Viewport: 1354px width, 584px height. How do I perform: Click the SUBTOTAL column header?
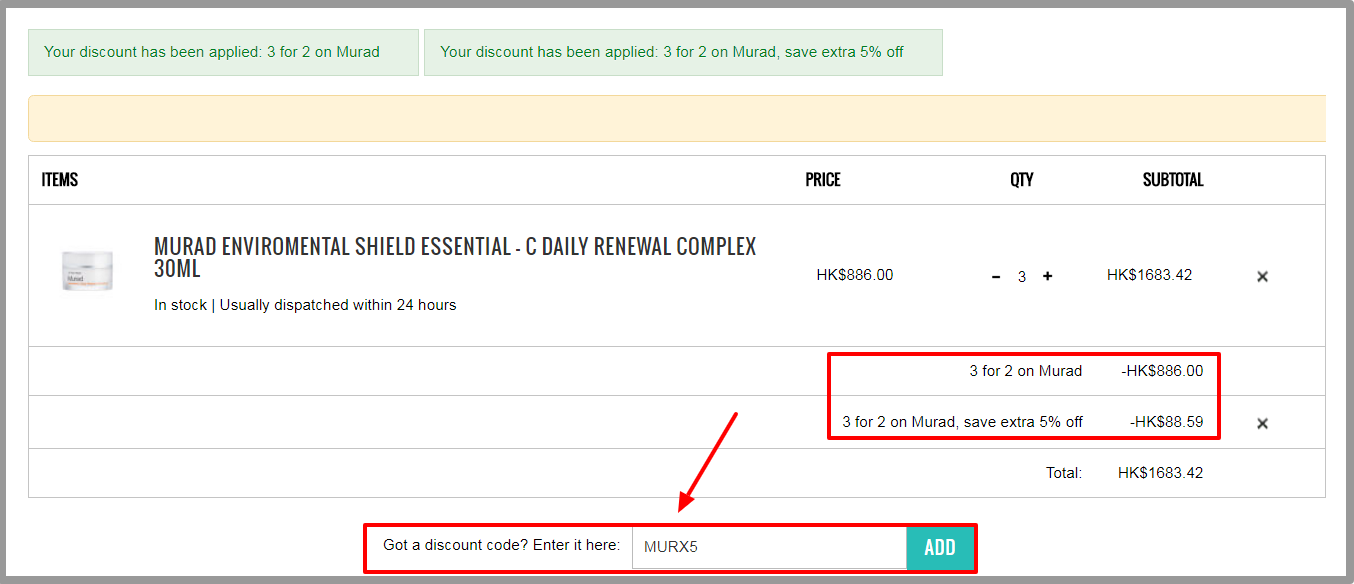point(1173,180)
